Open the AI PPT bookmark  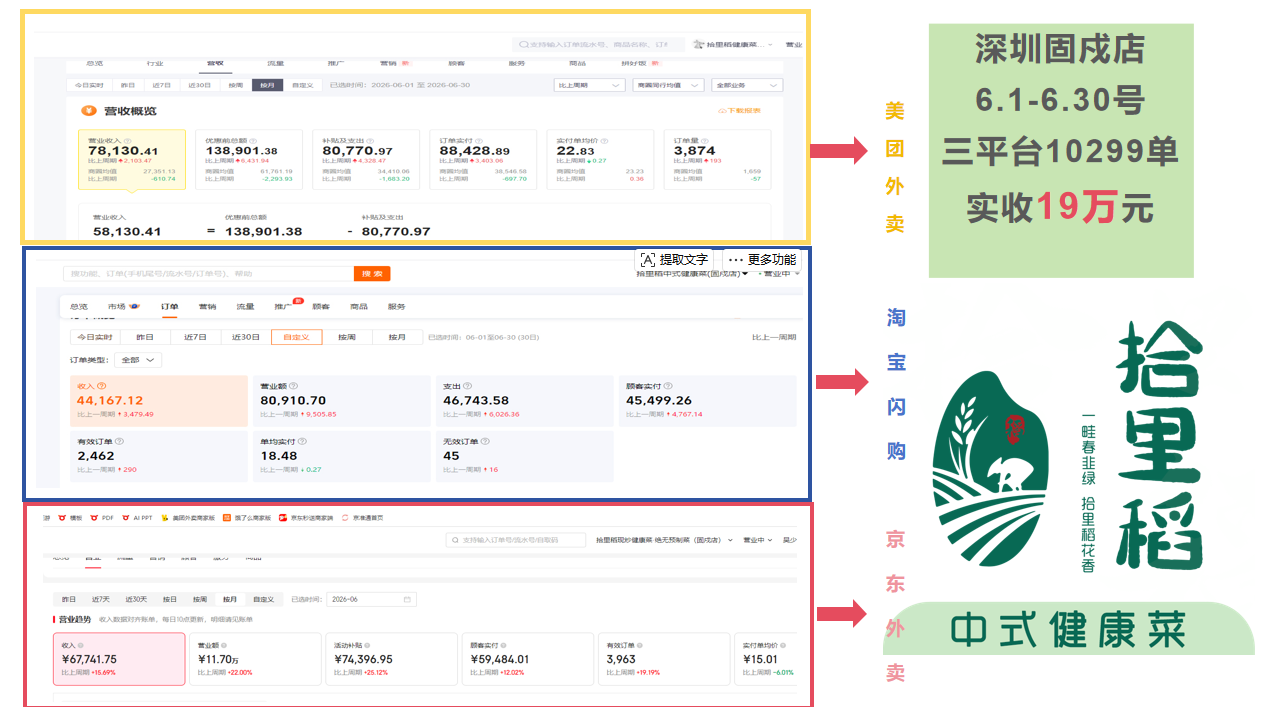click(x=136, y=518)
